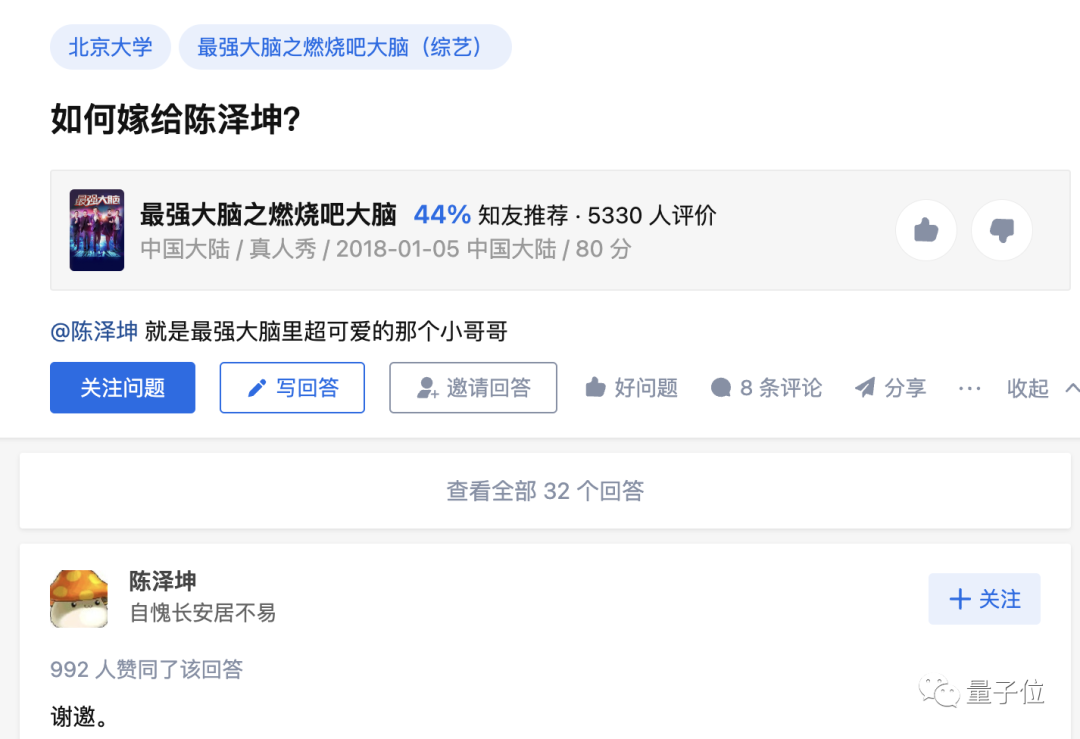
Task: Open the 8 条评论 comment bubble icon
Action: point(720,388)
